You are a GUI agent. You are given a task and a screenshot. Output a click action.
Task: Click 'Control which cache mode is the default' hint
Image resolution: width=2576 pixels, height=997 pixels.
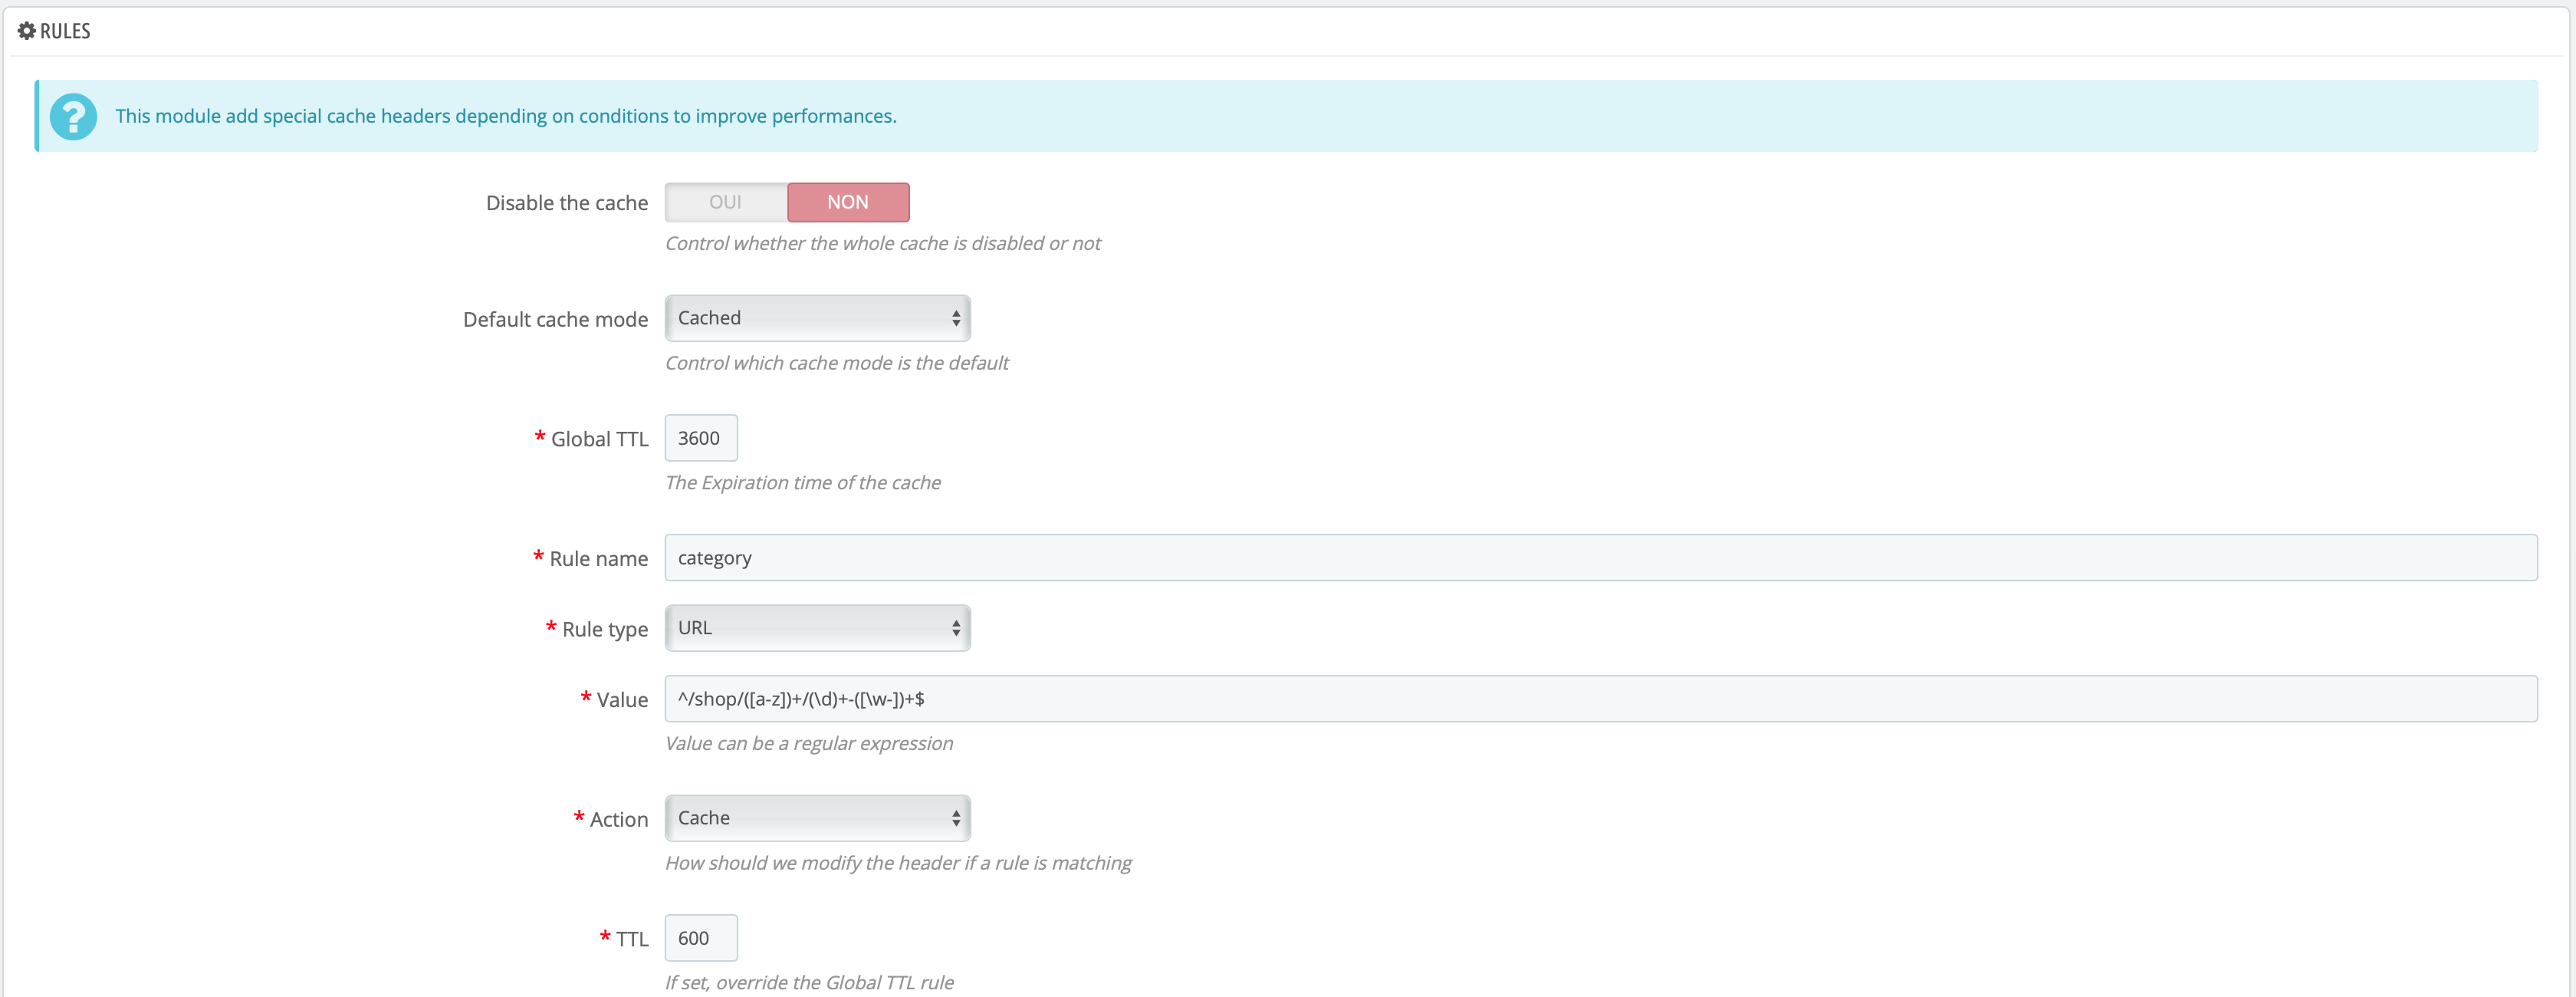pyautogui.click(x=837, y=363)
